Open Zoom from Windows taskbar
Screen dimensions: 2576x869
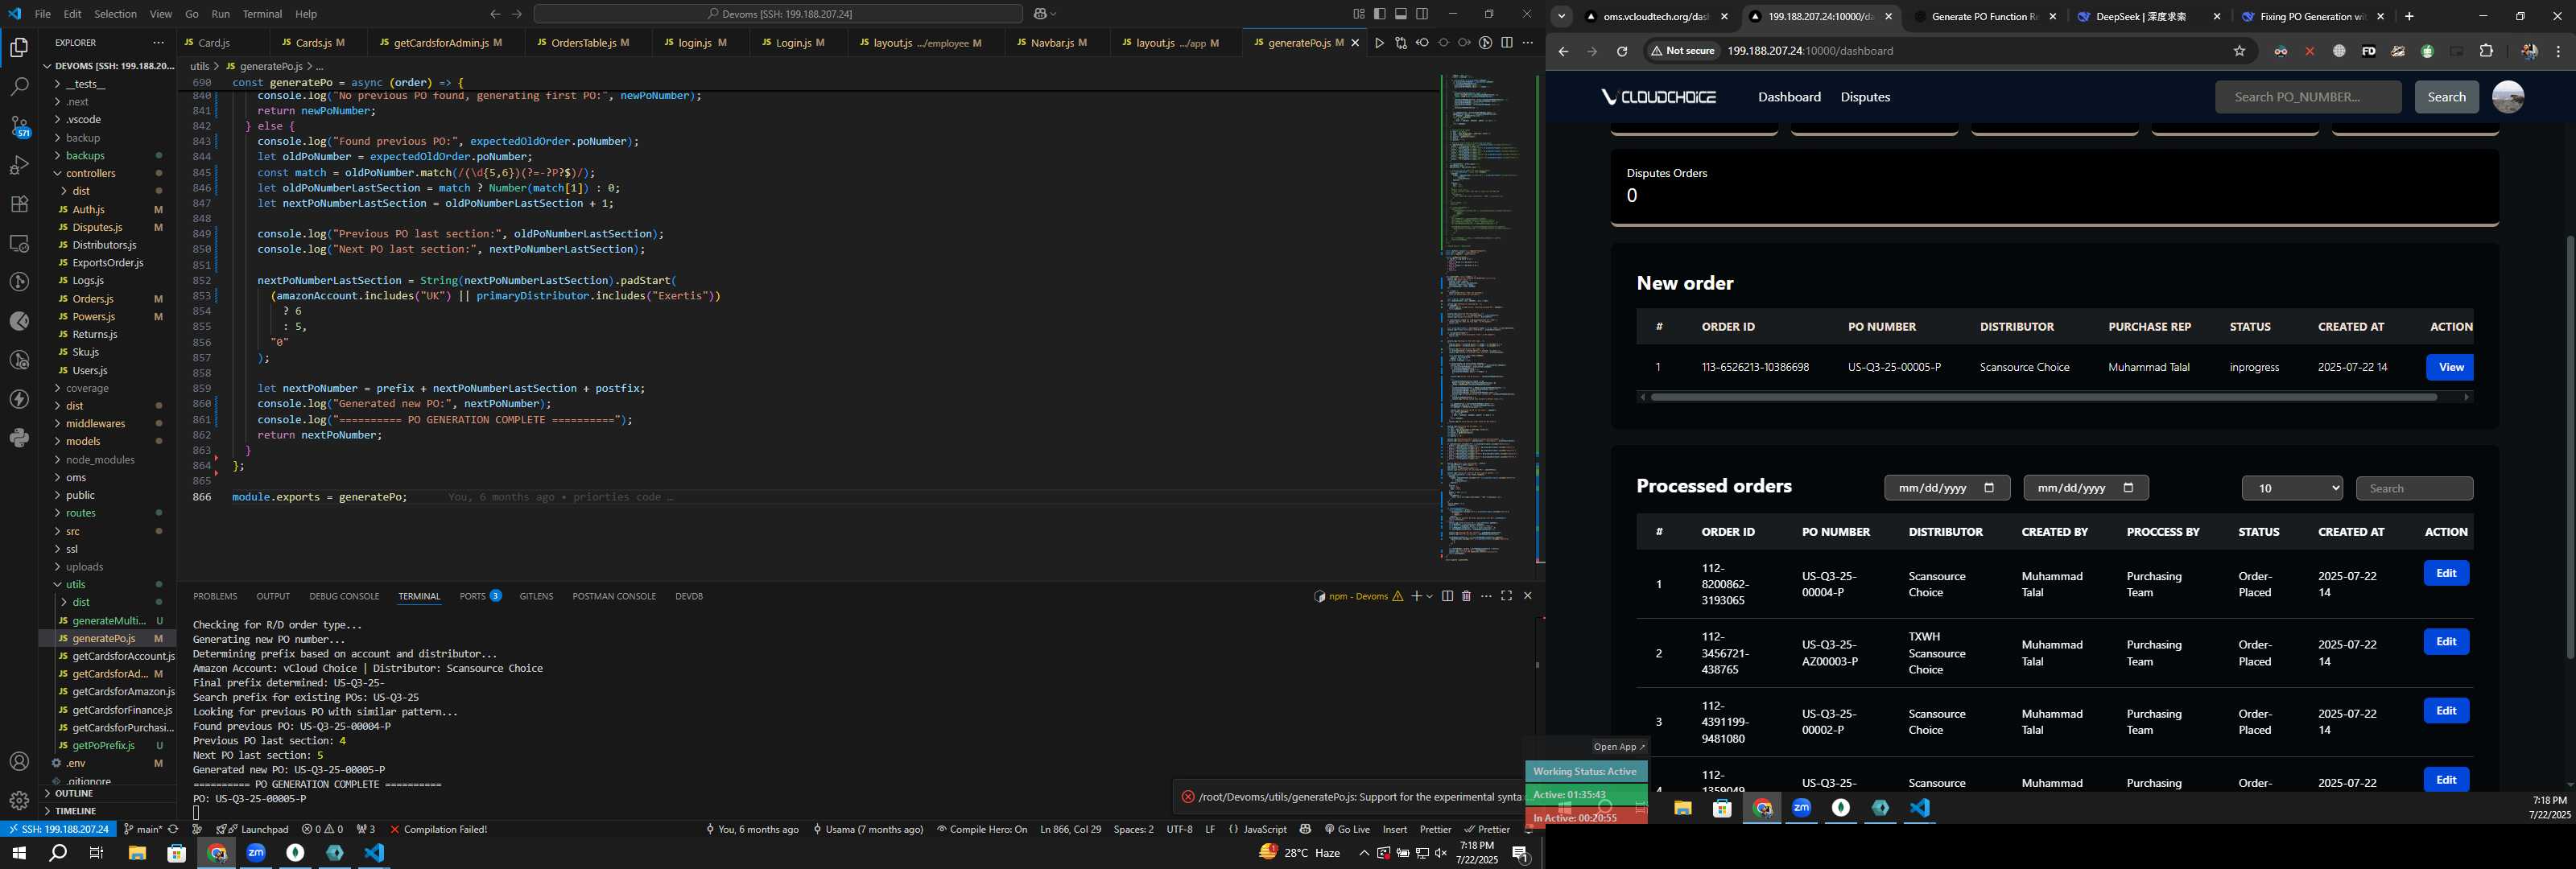pyautogui.click(x=256, y=853)
